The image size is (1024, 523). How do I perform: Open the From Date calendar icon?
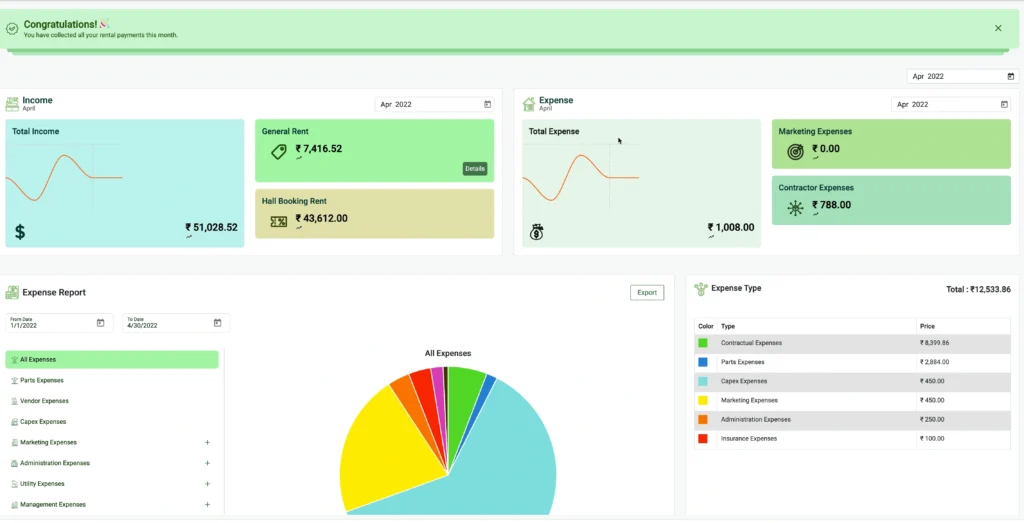(101, 323)
